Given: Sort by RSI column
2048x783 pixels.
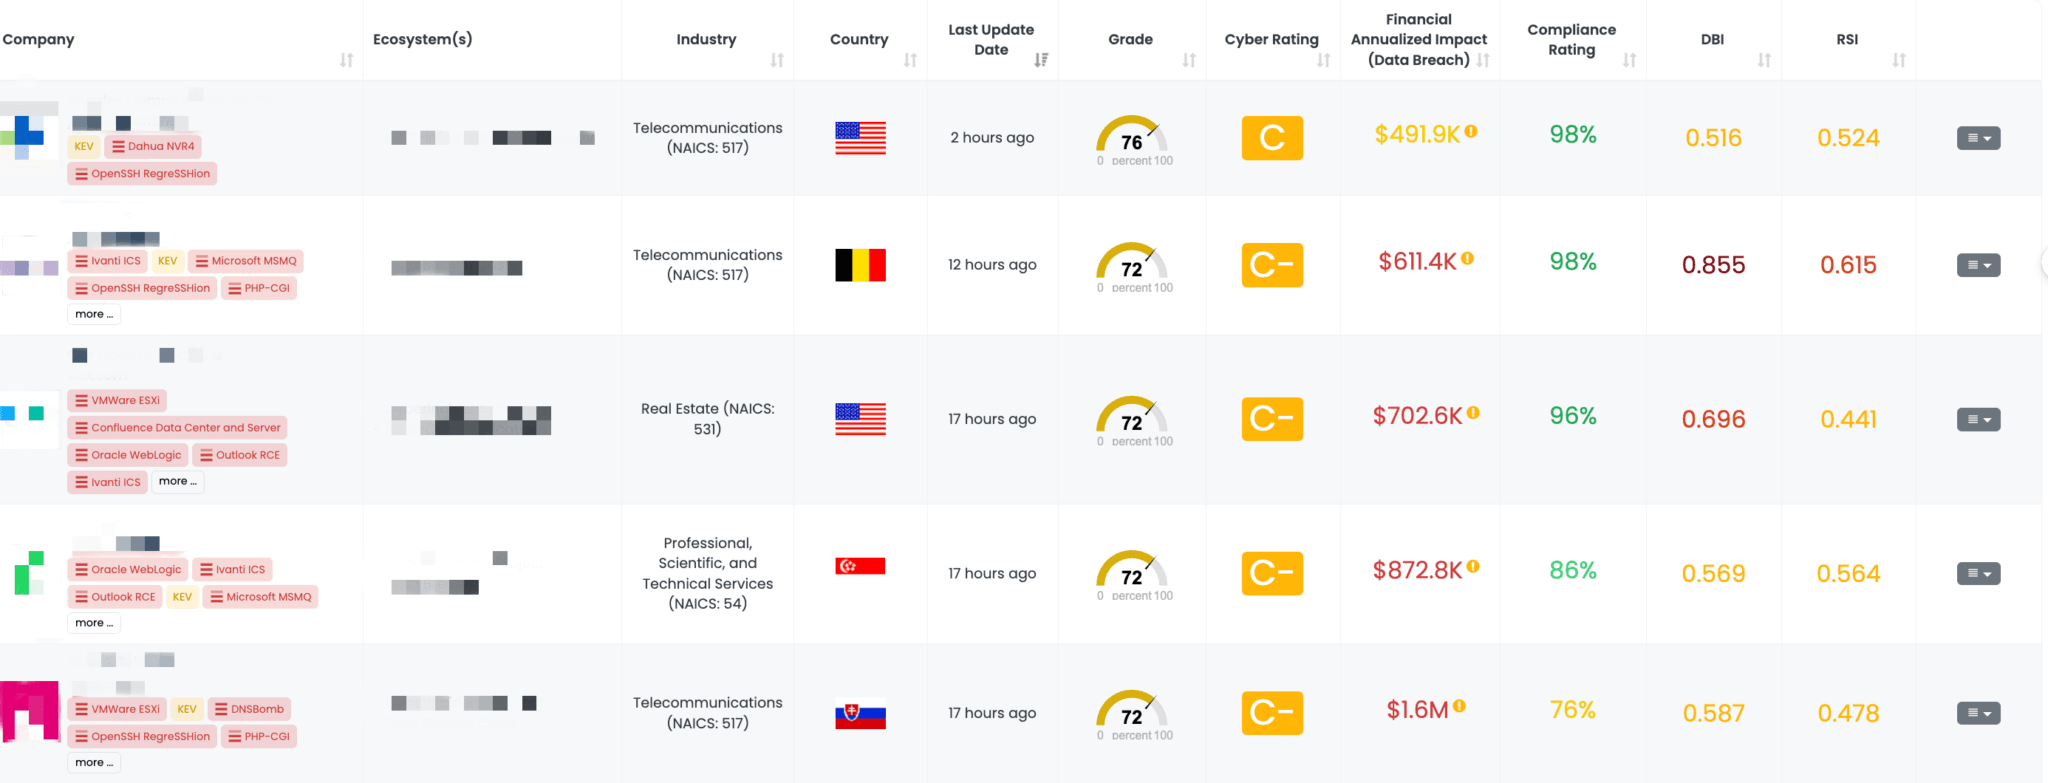Looking at the screenshot, I should point(1898,60).
